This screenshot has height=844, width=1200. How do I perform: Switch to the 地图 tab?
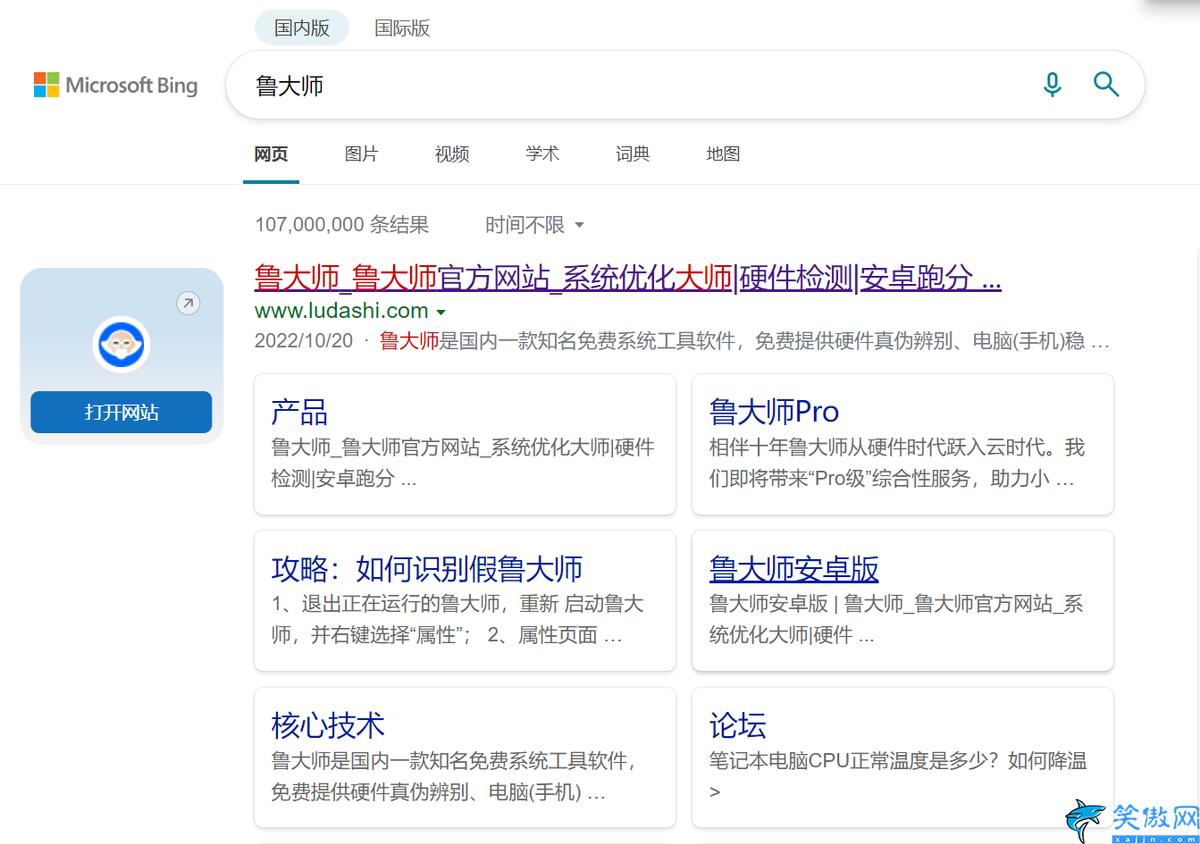(723, 154)
